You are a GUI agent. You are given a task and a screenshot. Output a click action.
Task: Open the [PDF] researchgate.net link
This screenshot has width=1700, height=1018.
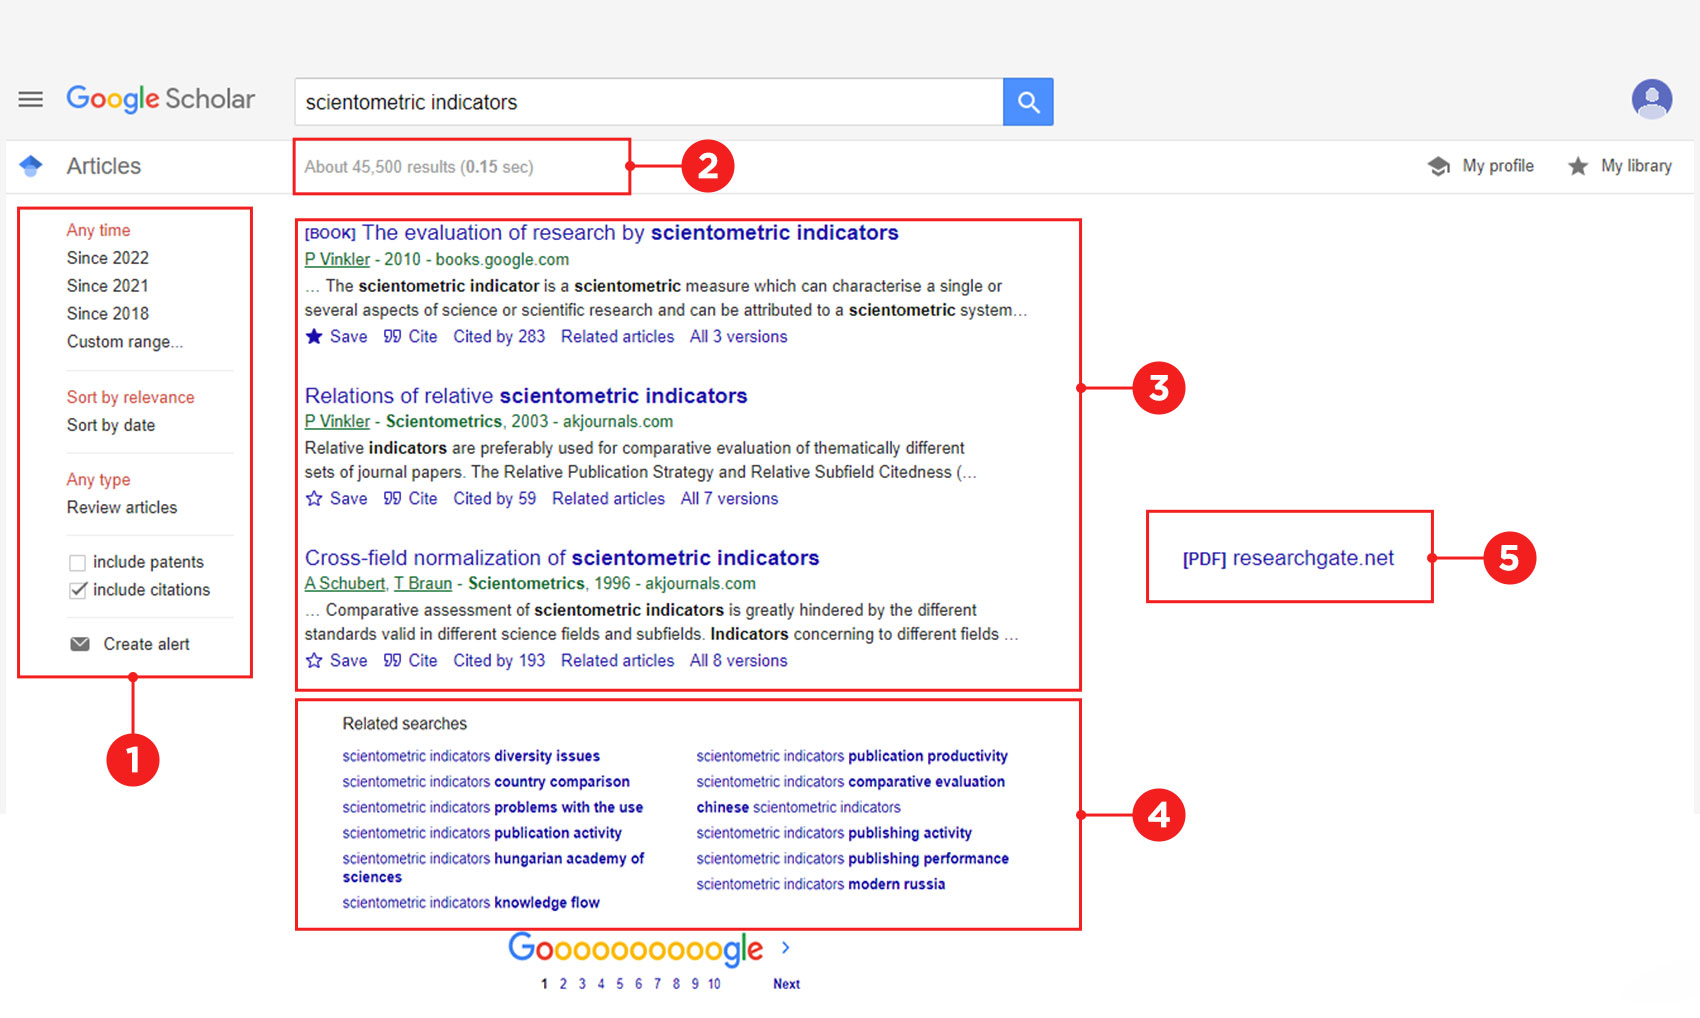(x=1288, y=558)
